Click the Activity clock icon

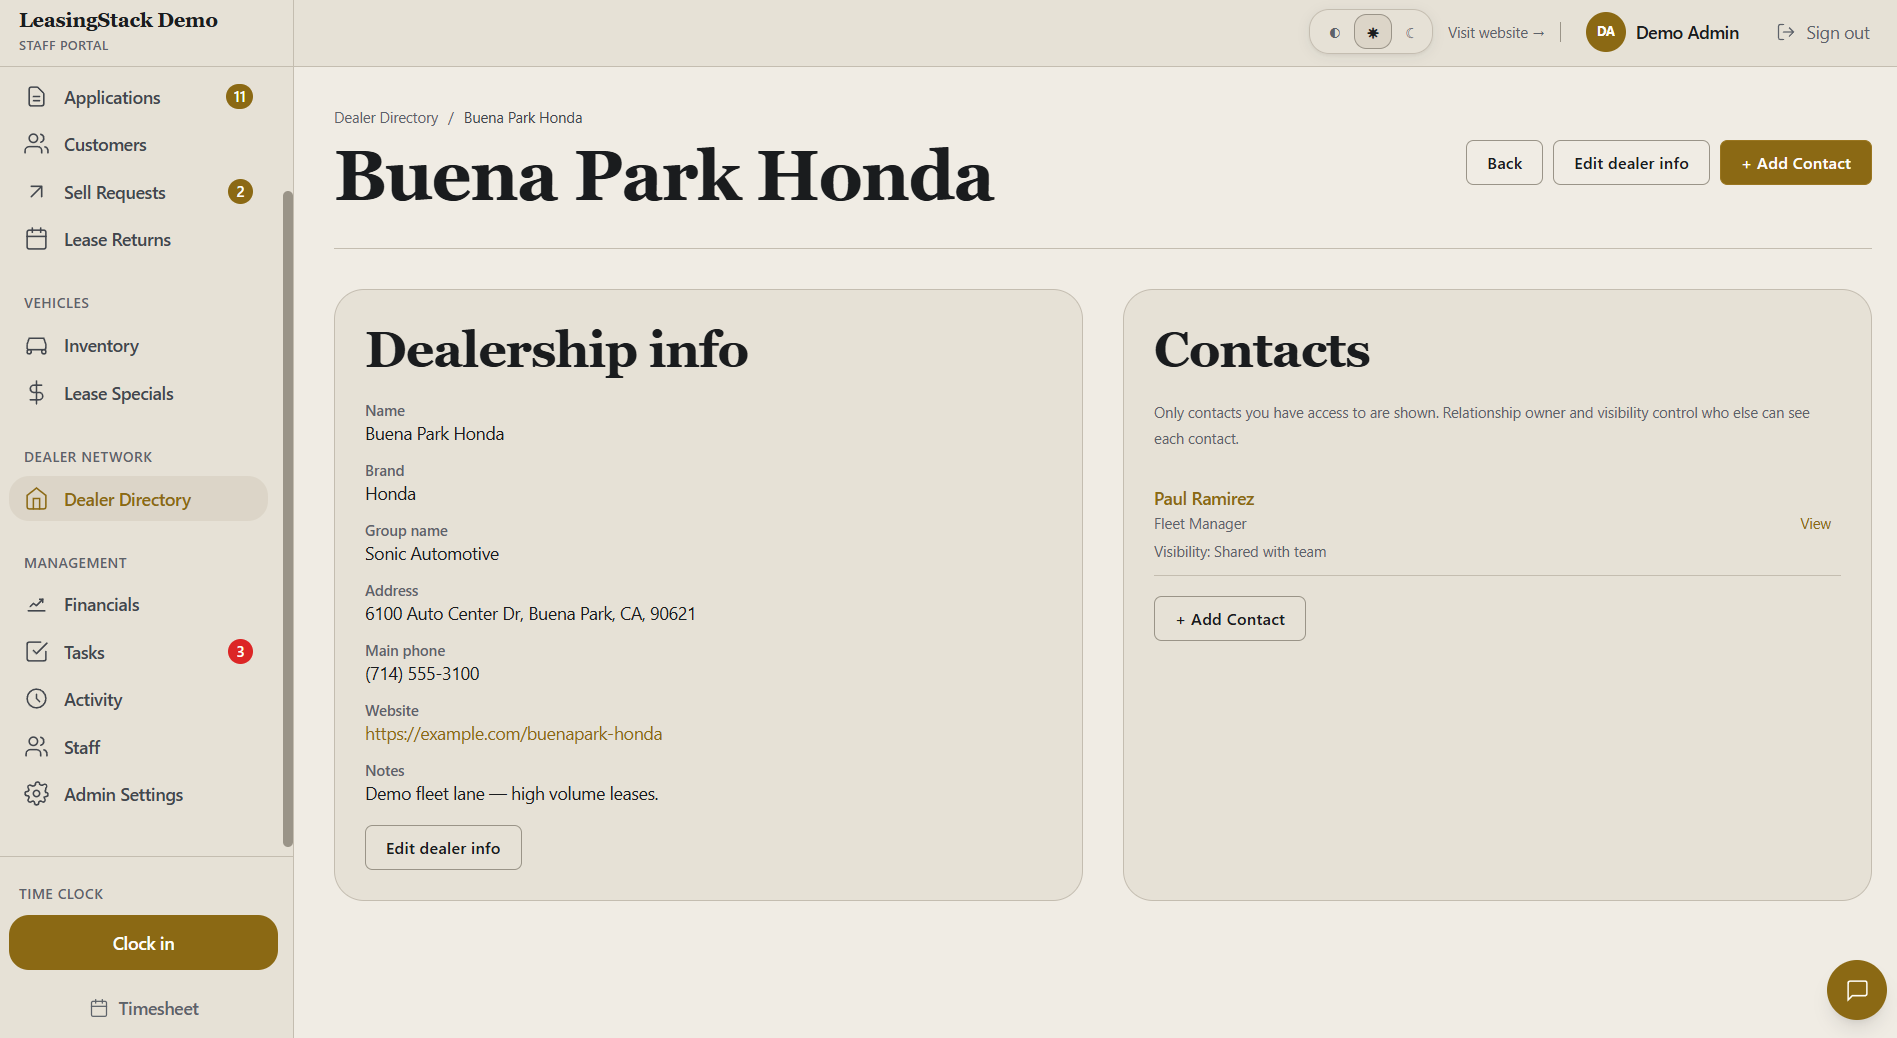(x=37, y=699)
